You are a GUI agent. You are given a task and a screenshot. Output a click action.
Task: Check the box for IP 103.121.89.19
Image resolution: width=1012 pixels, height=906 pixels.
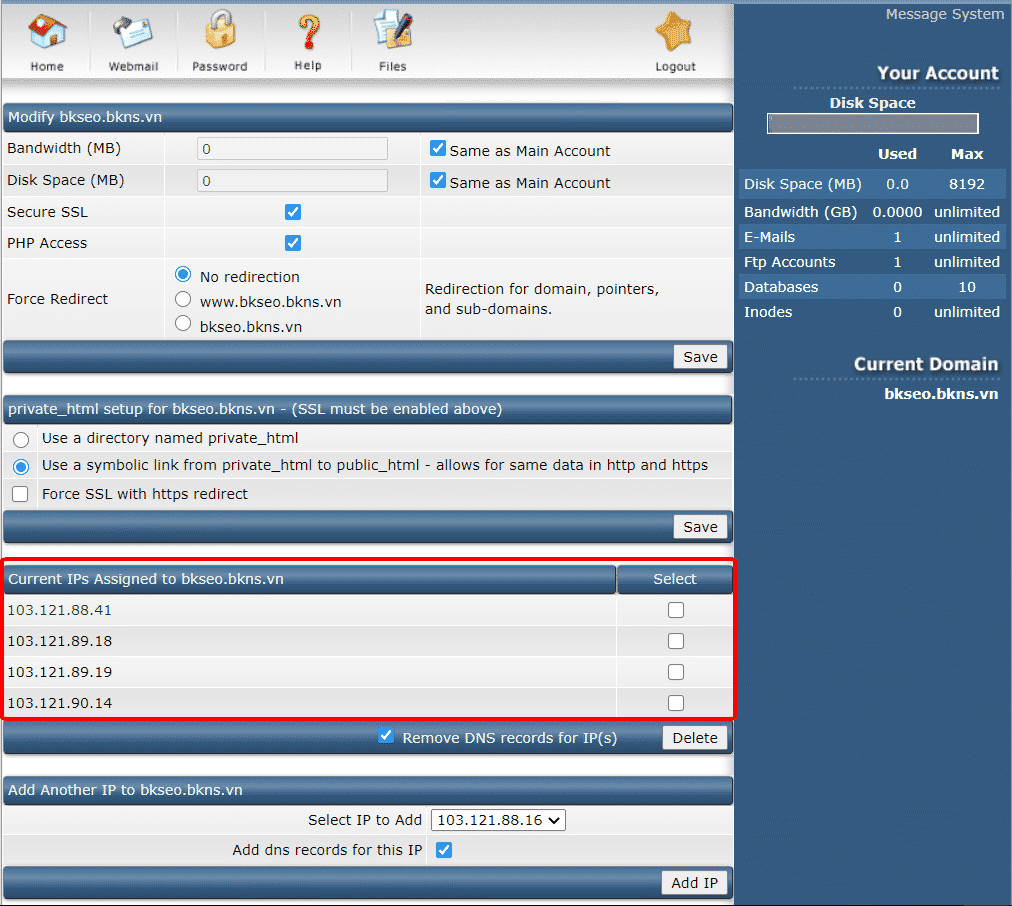676,672
